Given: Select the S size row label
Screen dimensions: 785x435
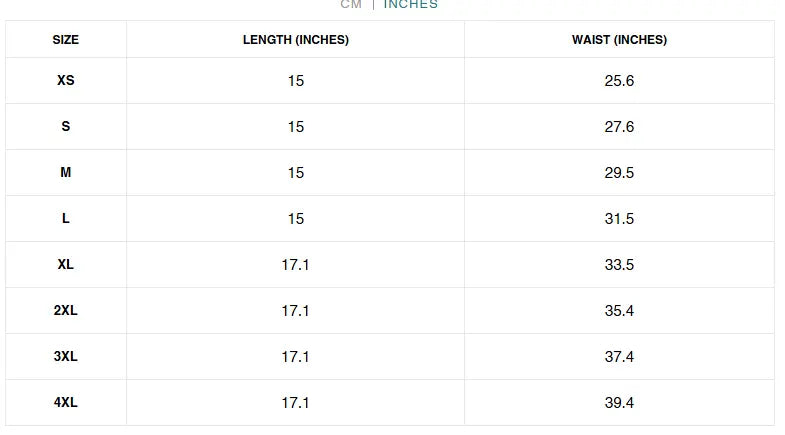Looking at the screenshot, I should click(66, 126).
